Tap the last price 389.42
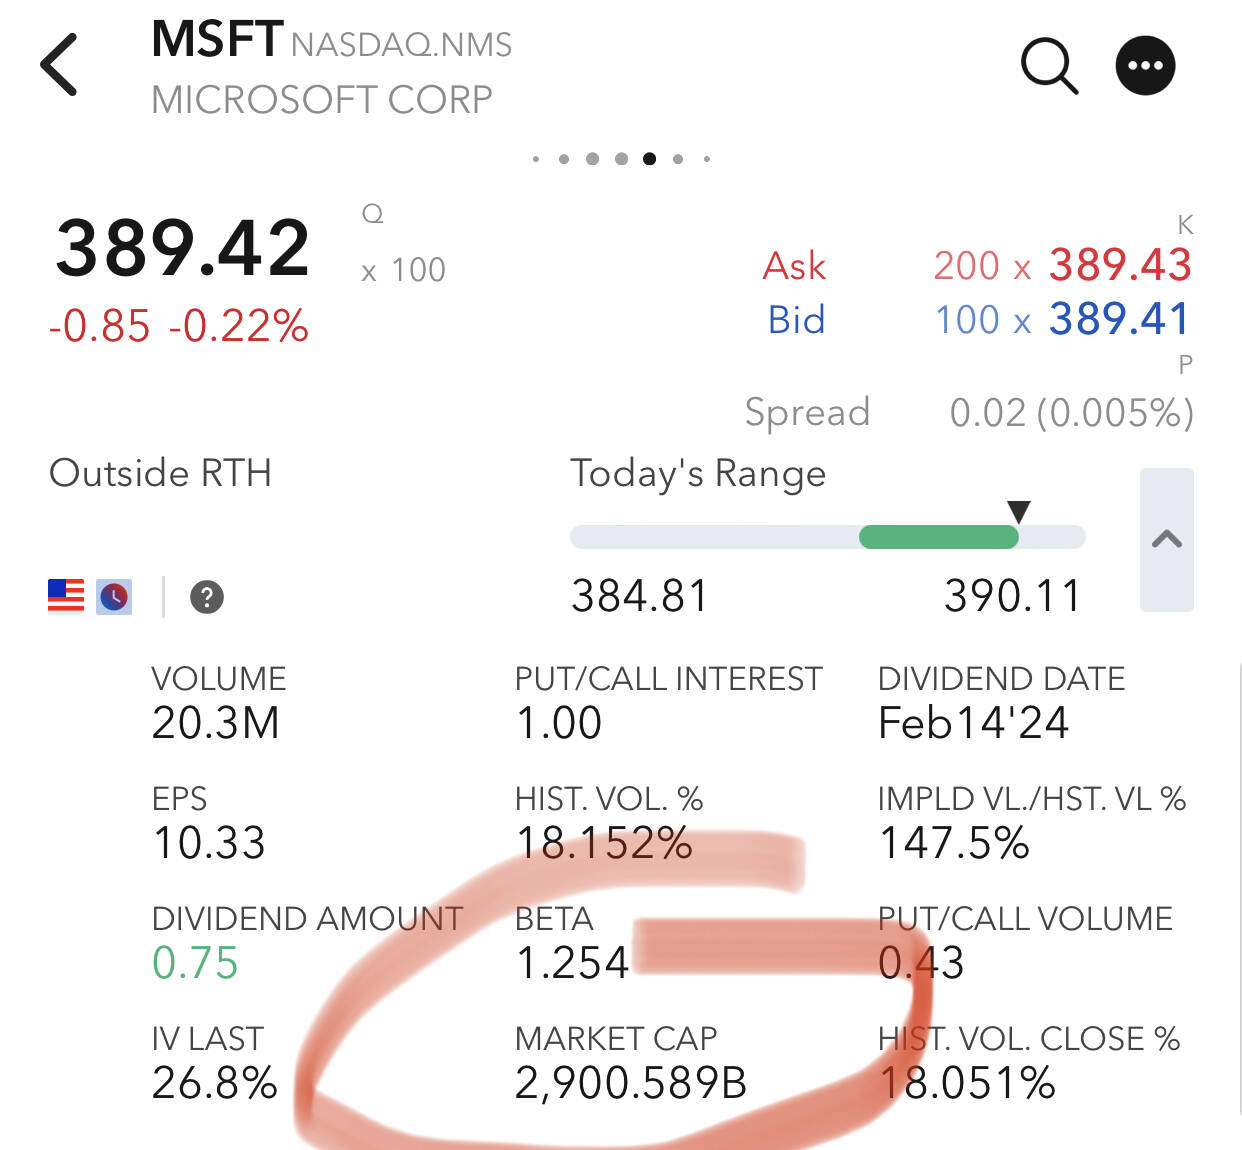This screenshot has height=1150, width=1242. (x=183, y=248)
